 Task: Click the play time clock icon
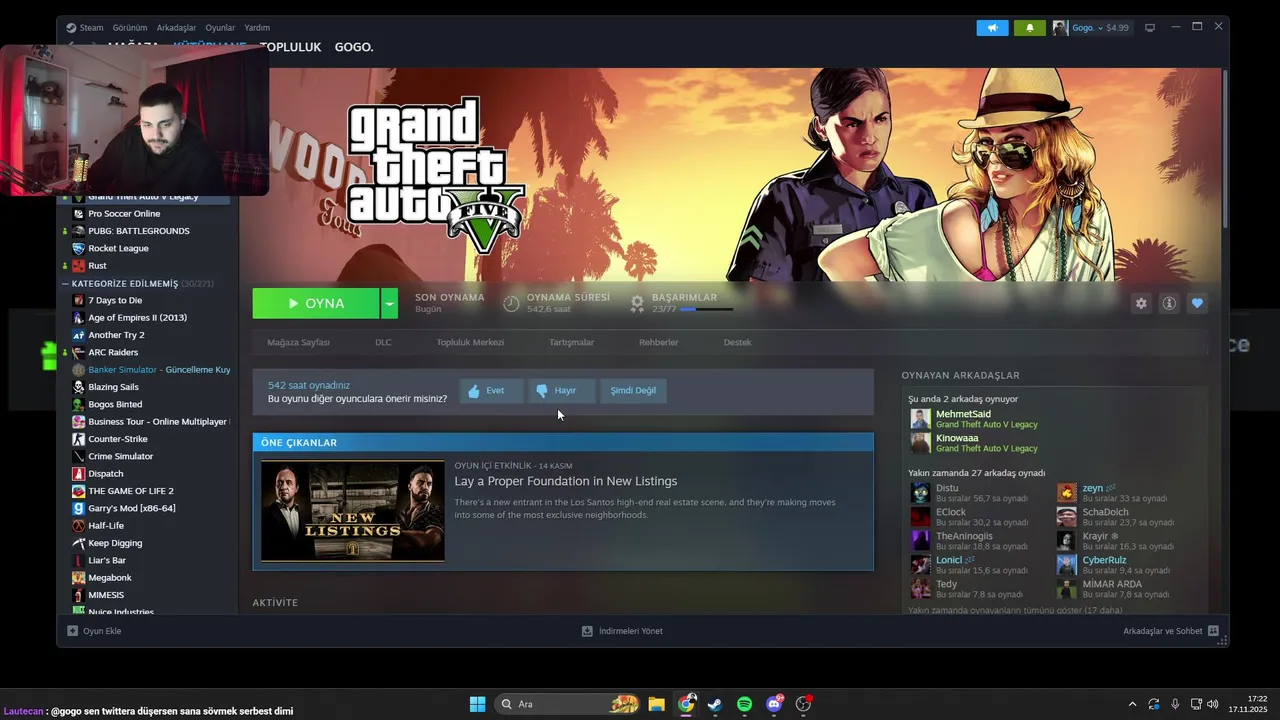(511, 303)
